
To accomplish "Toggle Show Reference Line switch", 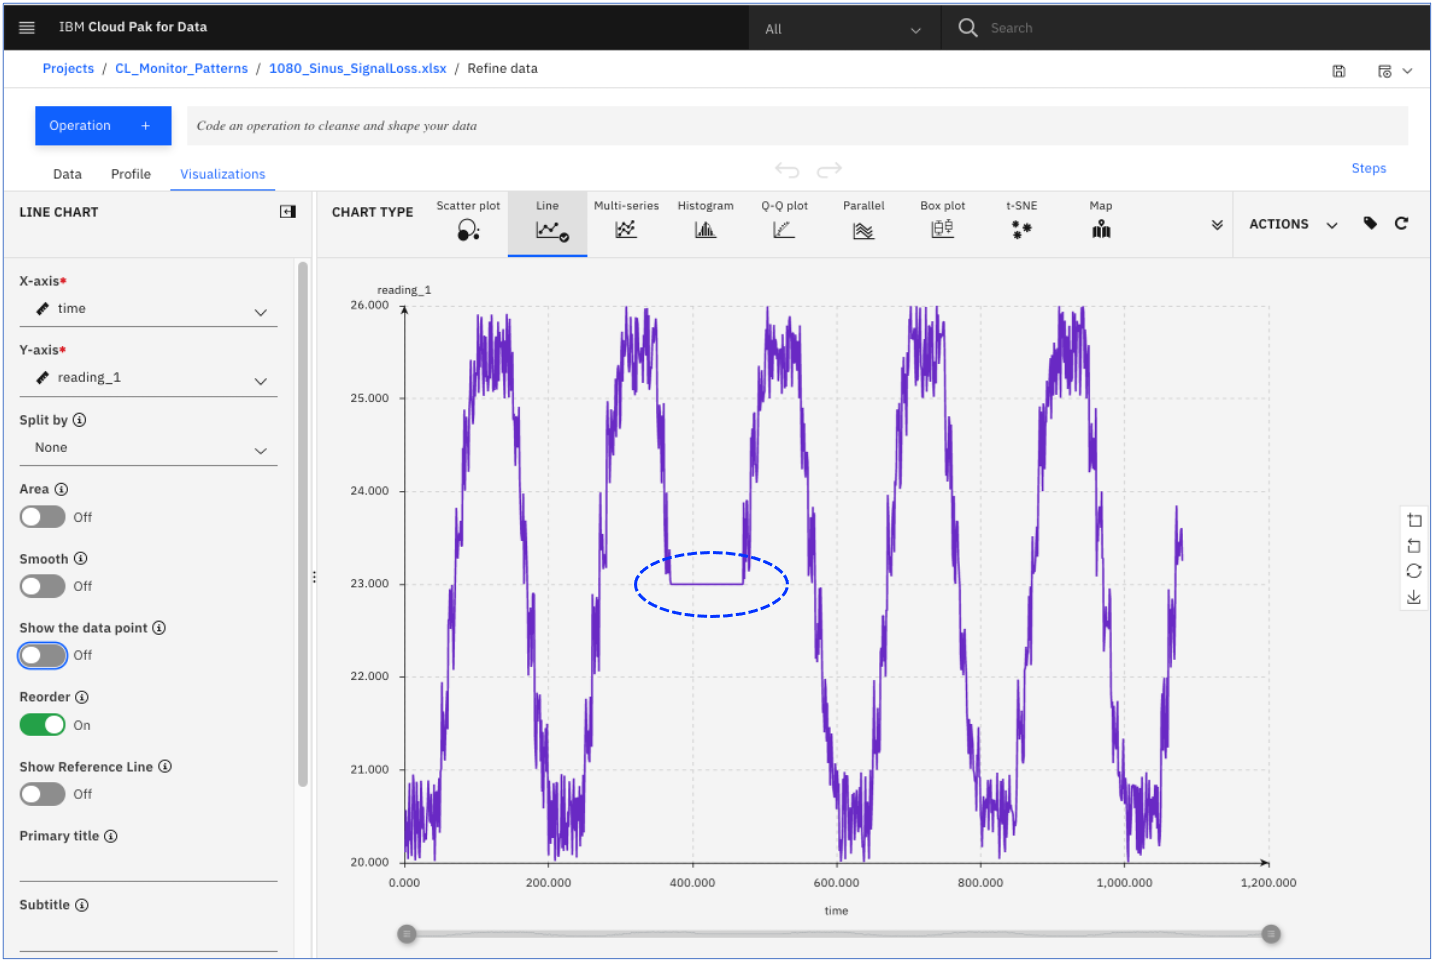I will click(43, 794).
